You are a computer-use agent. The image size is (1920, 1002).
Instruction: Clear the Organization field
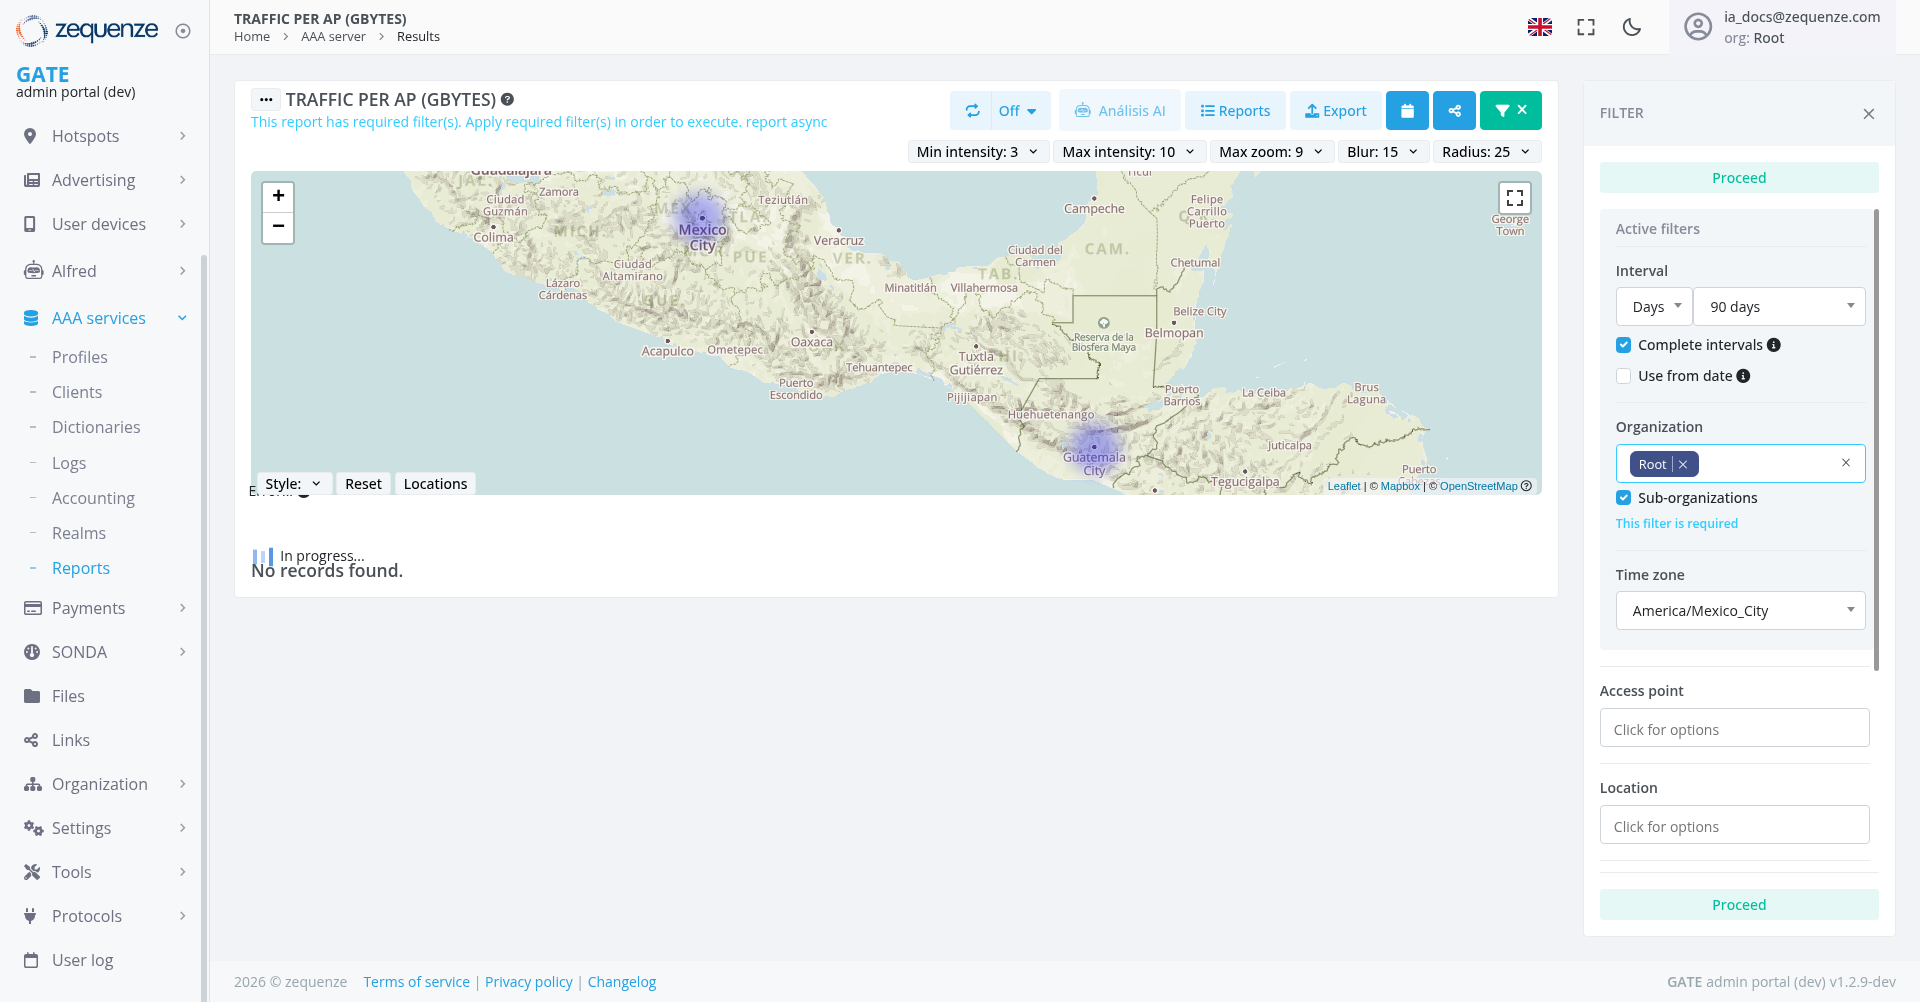[x=1846, y=463]
